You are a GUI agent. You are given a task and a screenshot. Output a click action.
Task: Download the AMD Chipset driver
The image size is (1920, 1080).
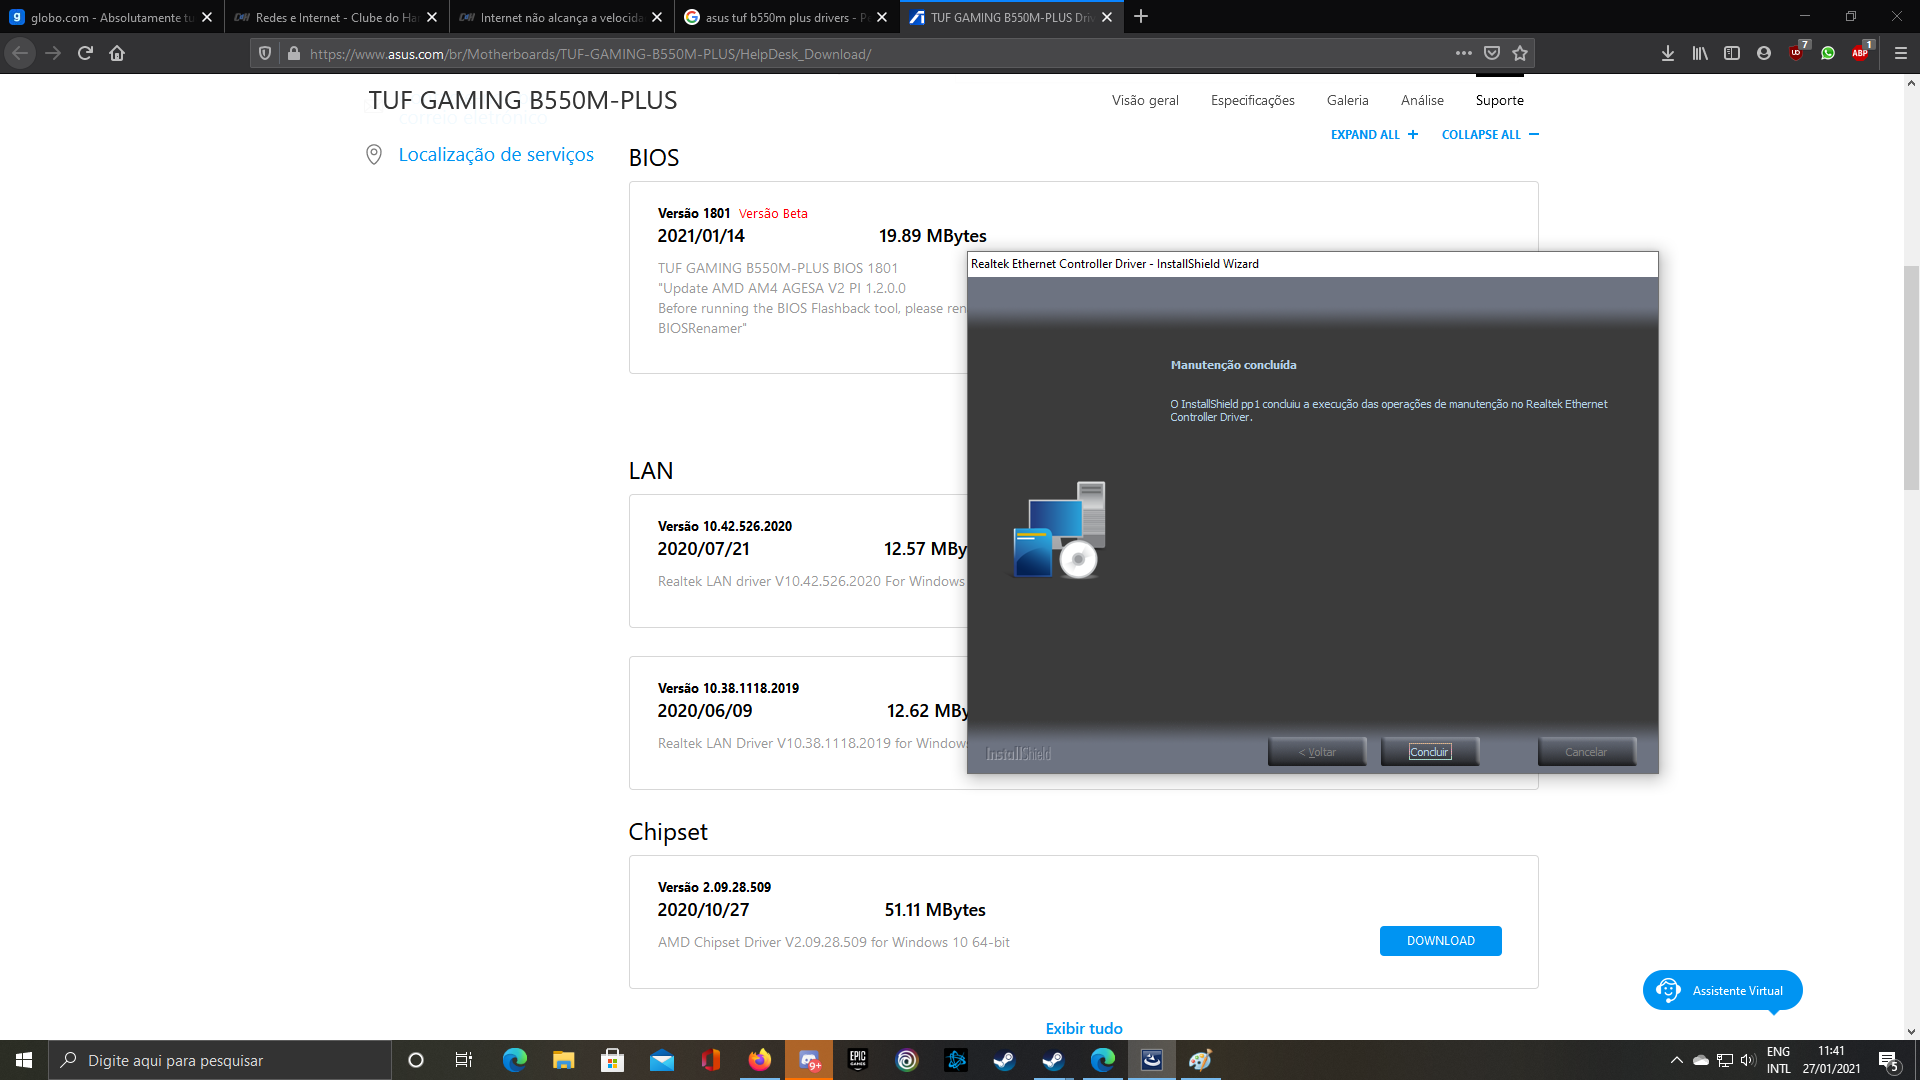(1440, 941)
